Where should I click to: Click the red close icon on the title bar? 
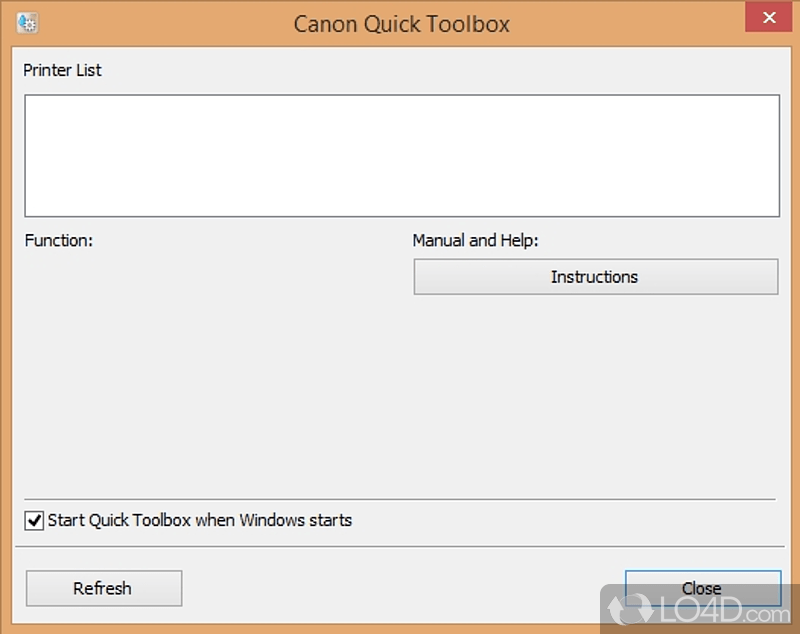769,17
